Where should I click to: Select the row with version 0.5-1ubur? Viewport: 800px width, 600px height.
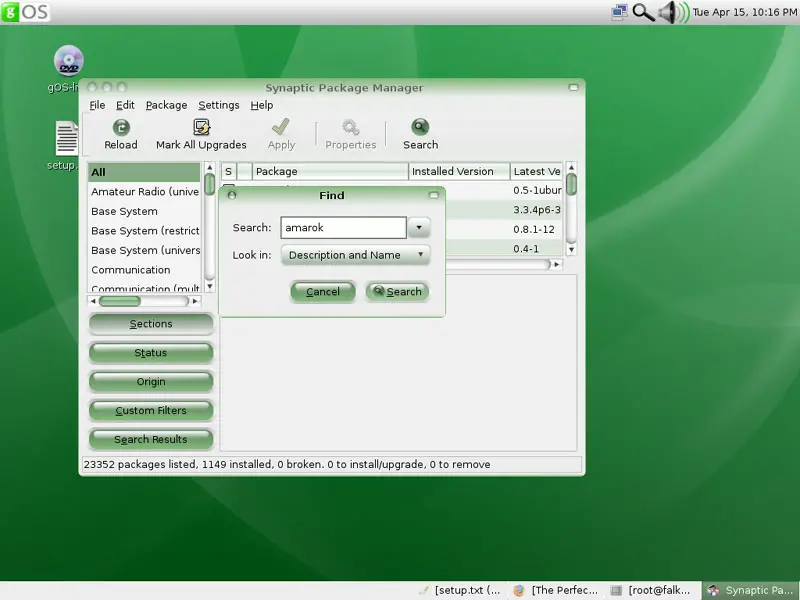tap(504, 191)
